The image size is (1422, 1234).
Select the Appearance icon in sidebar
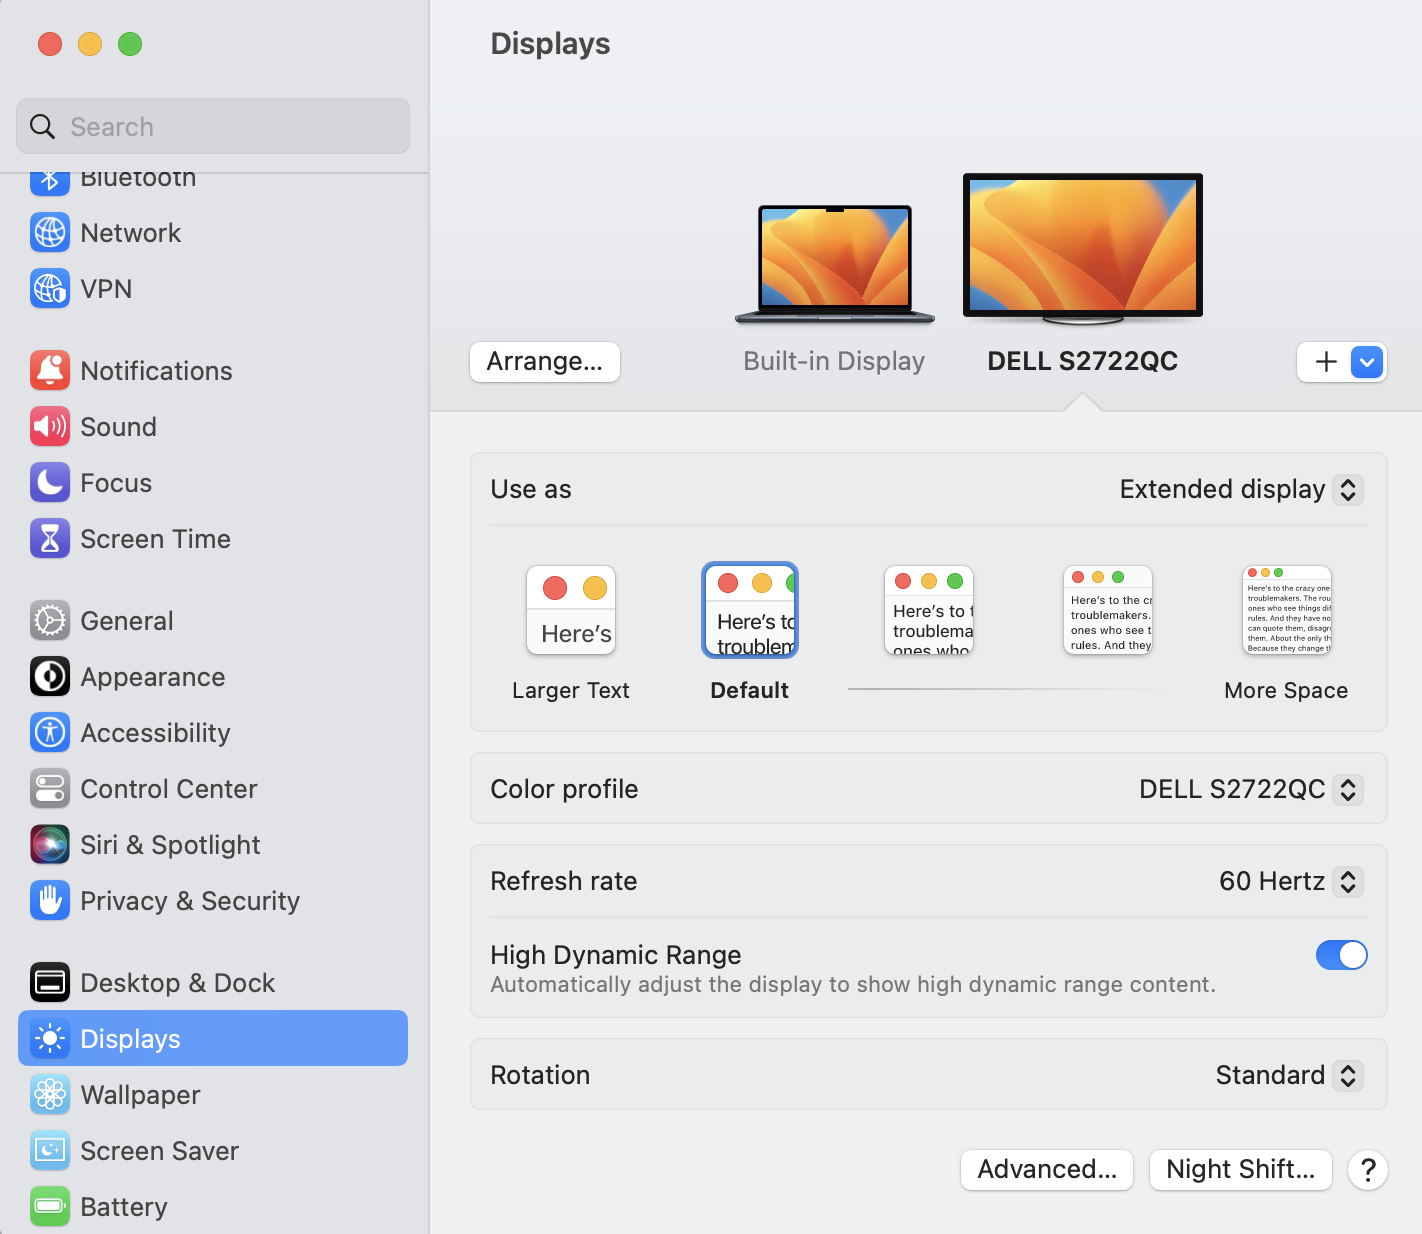50,676
